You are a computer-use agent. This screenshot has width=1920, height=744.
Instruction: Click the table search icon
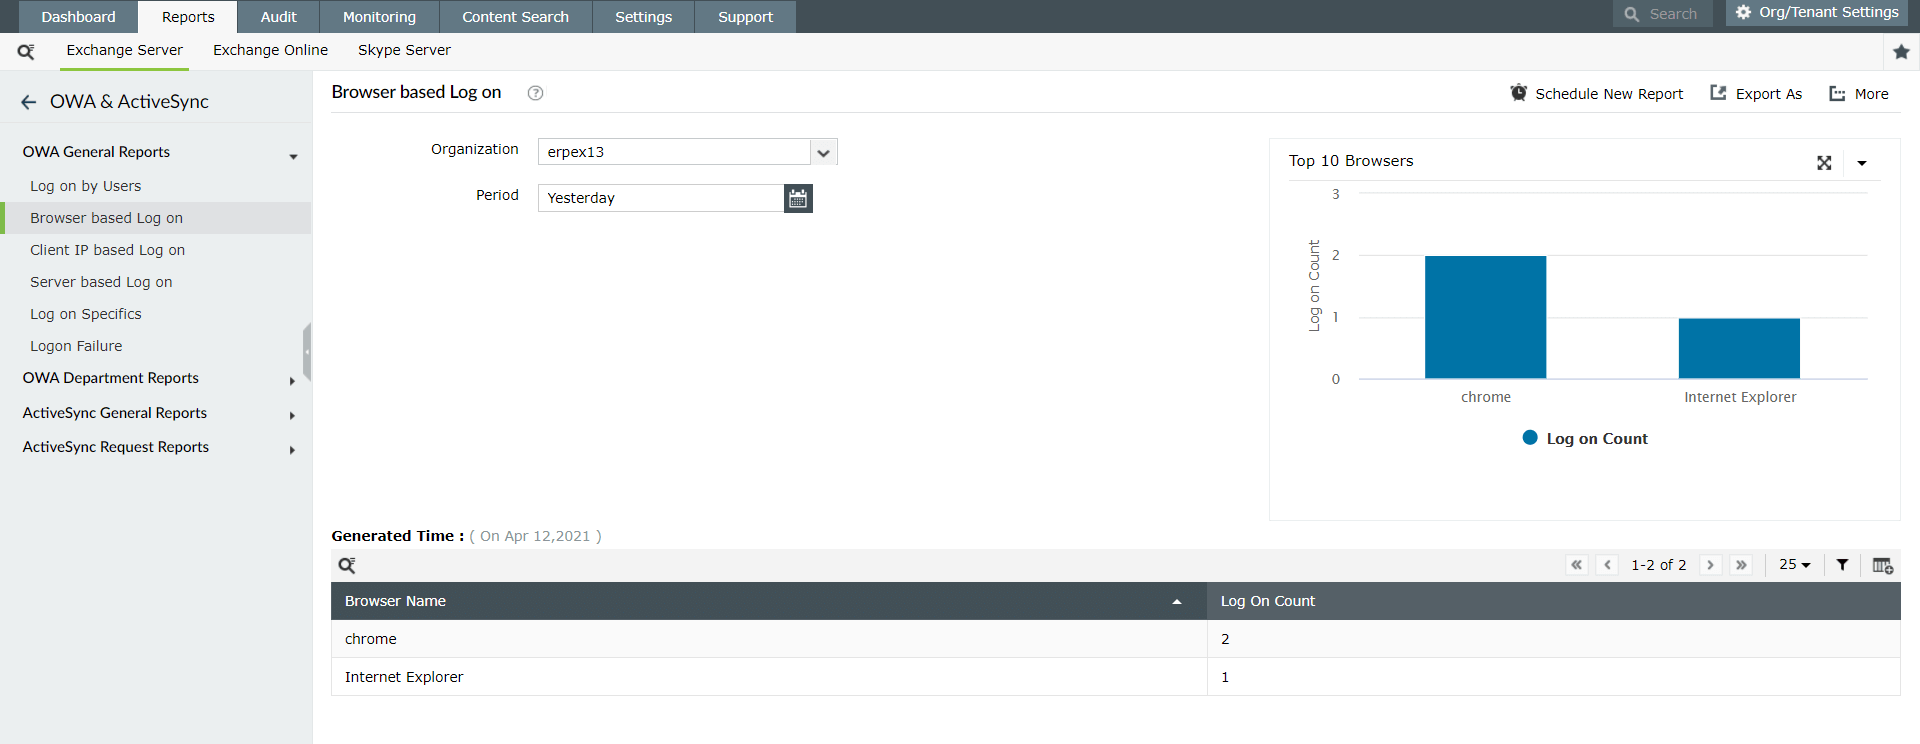click(x=347, y=566)
